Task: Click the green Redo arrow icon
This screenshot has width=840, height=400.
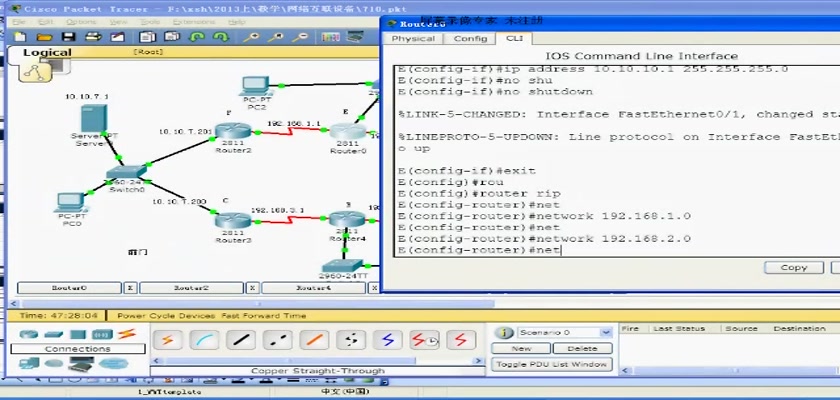Action: (221, 37)
